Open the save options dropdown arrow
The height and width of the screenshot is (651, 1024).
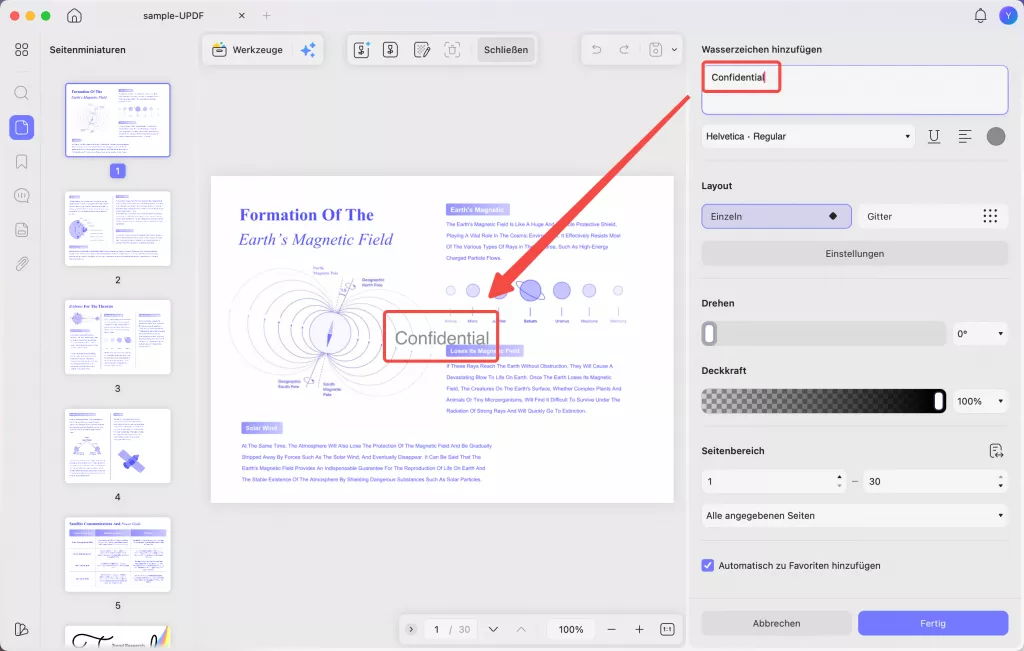[675, 50]
